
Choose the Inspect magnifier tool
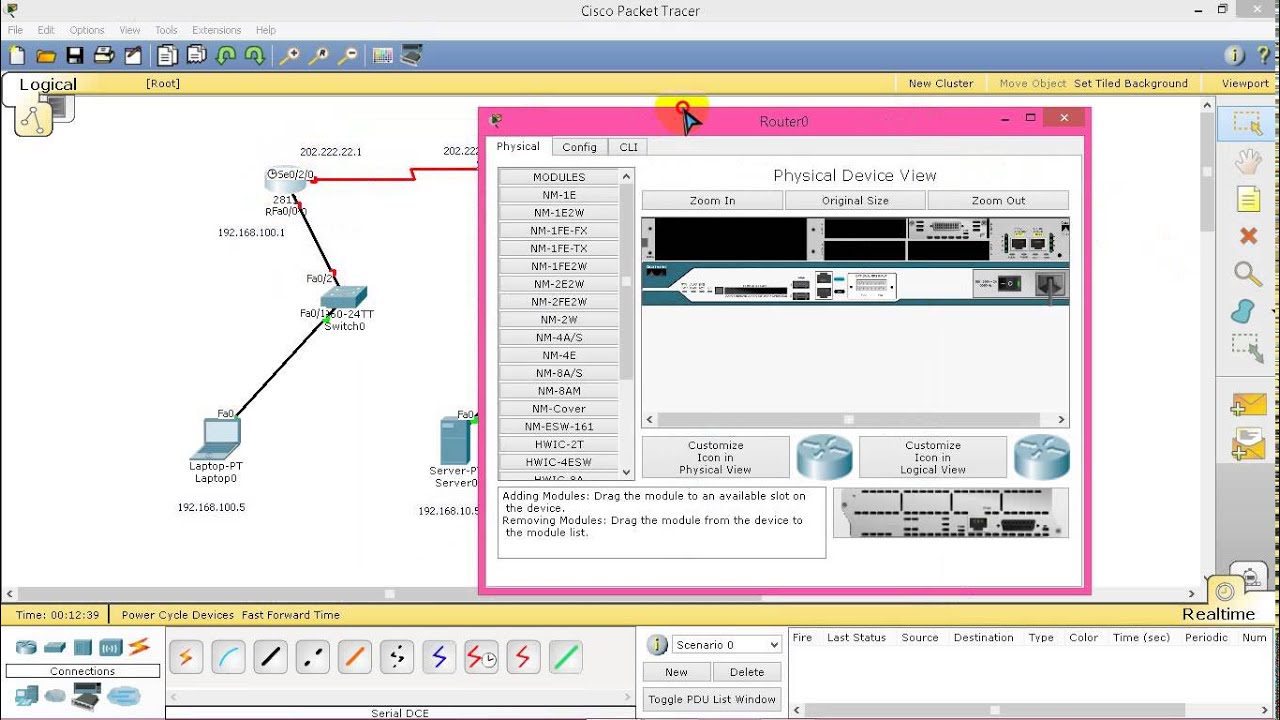[1247, 273]
